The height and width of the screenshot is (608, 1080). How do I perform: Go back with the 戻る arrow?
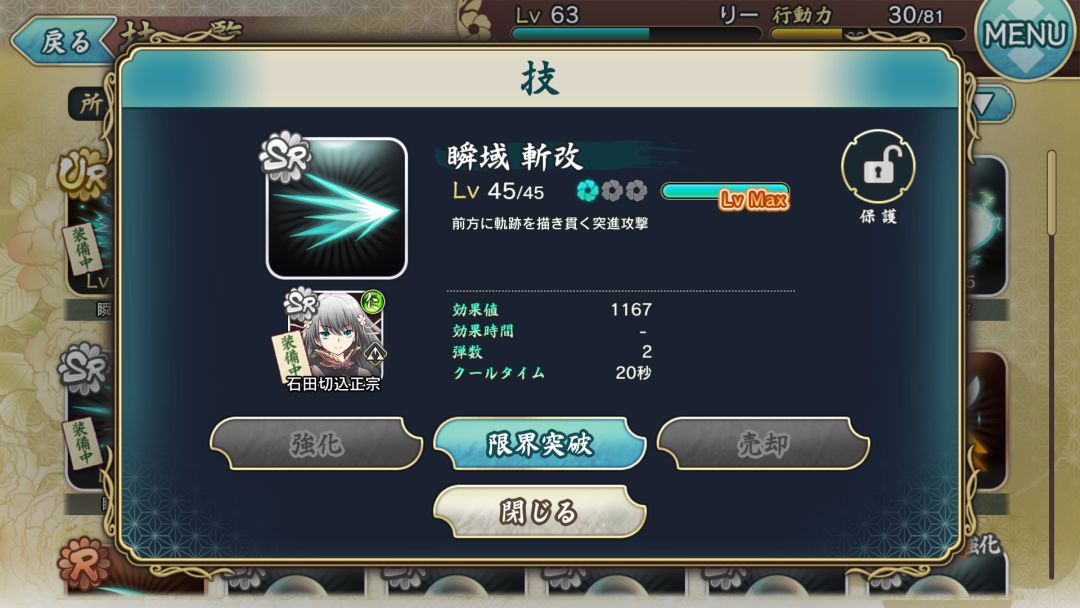pos(62,41)
